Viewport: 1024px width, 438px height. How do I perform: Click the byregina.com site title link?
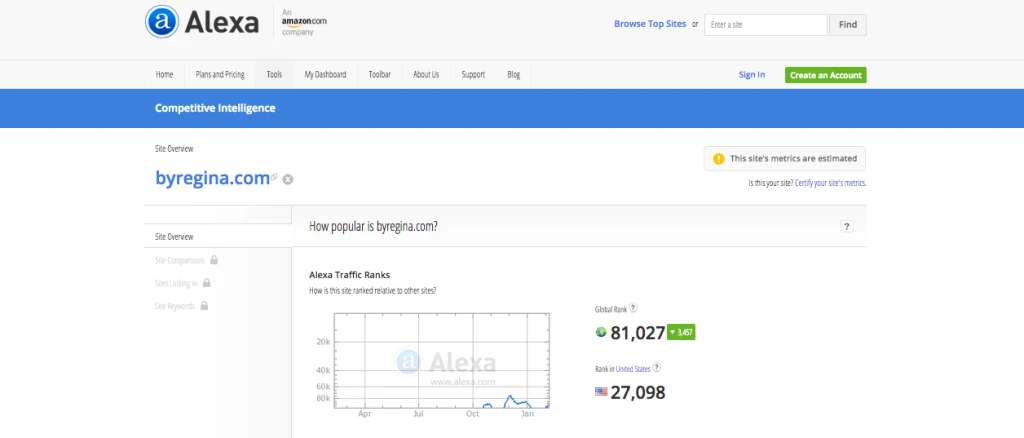point(212,178)
